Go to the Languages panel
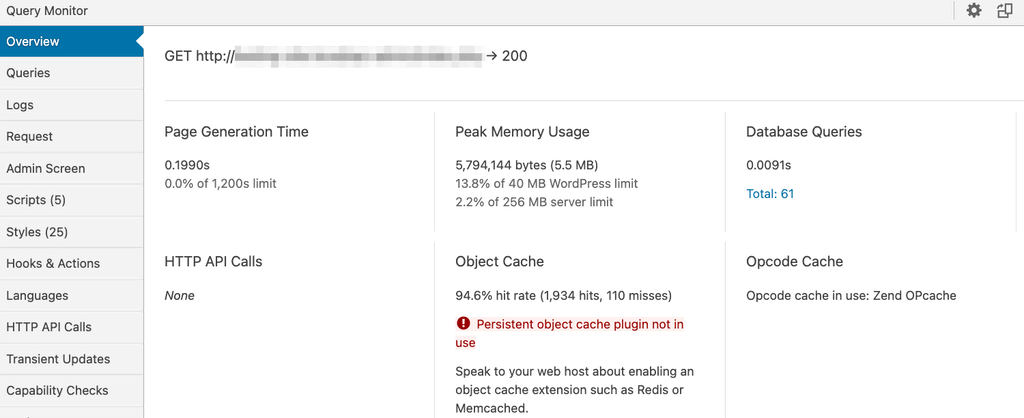Image resolution: width=1024 pixels, height=418 pixels. (37, 296)
